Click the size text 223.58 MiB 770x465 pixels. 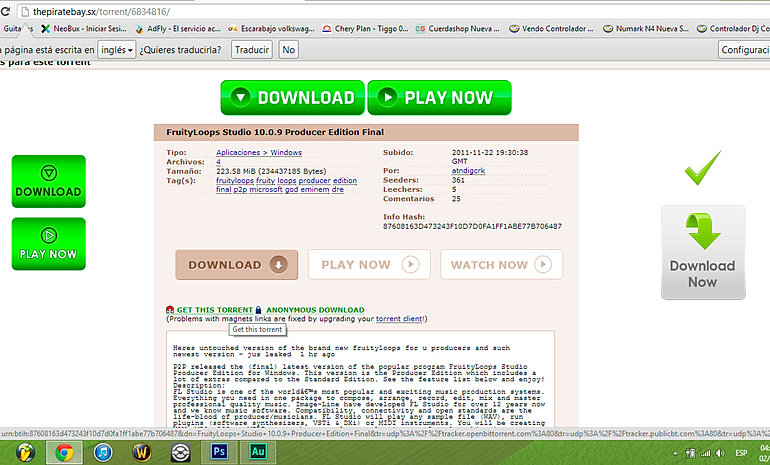click(x=271, y=171)
